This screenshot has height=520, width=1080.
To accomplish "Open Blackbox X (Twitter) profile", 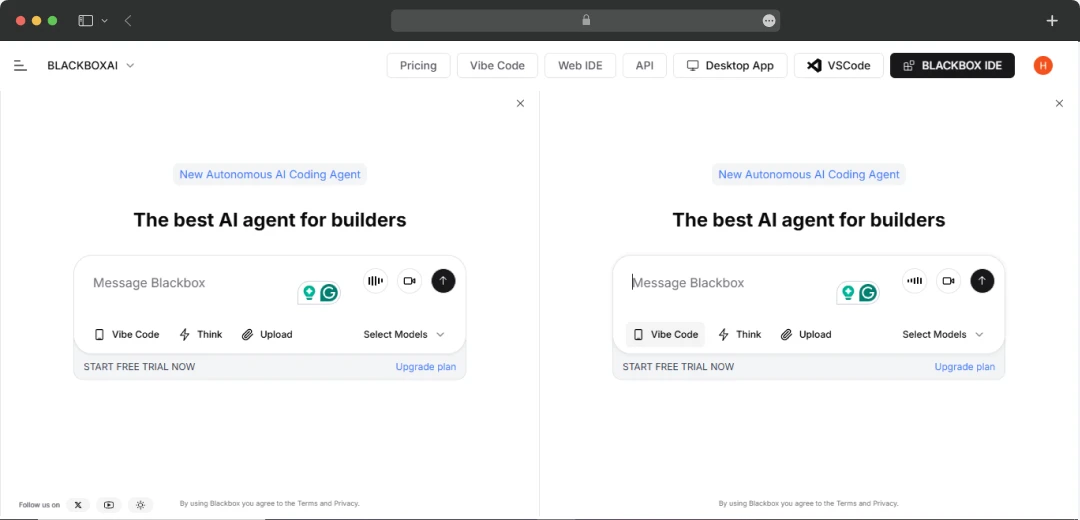I will tap(78, 505).
